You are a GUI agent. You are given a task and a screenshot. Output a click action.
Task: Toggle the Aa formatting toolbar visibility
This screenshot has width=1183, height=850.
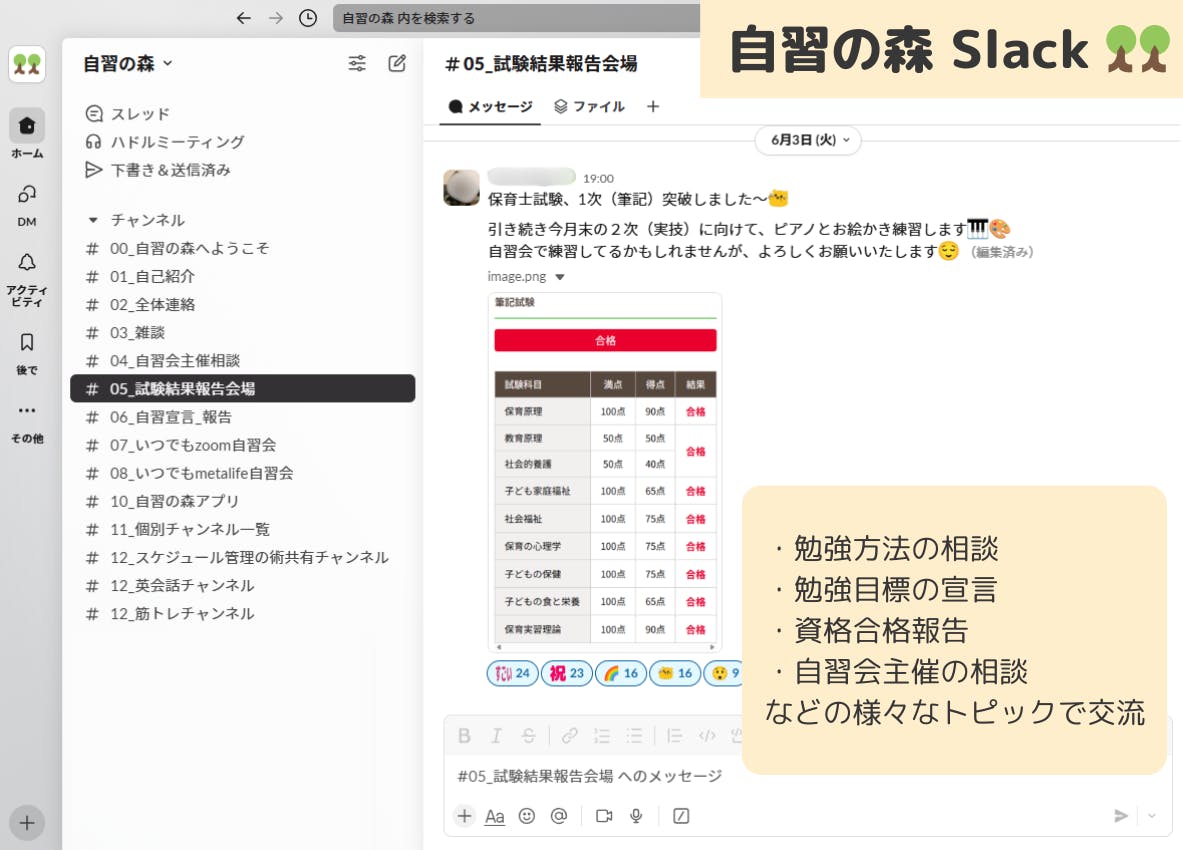point(495,816)
